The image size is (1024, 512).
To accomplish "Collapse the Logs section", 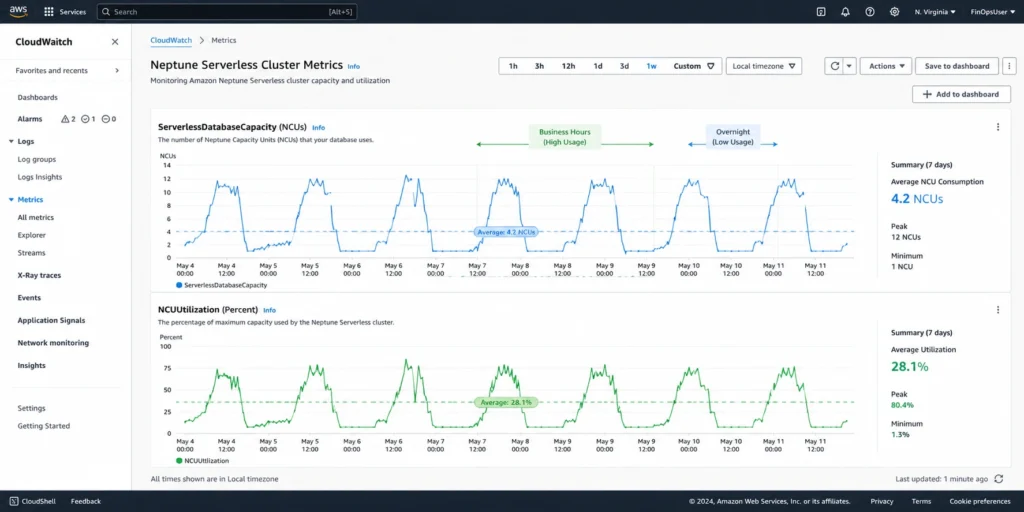I will point(11,141).
